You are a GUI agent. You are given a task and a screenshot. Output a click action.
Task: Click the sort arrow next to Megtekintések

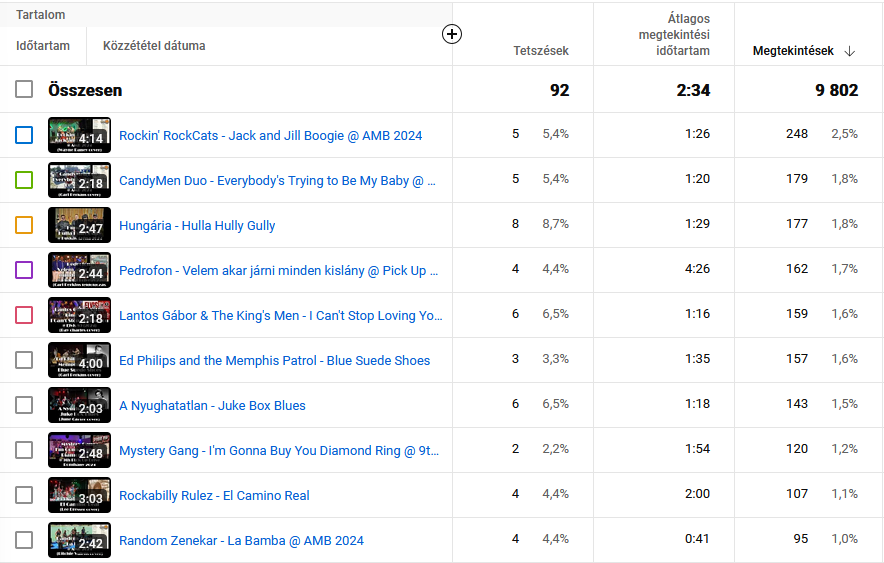850,51
